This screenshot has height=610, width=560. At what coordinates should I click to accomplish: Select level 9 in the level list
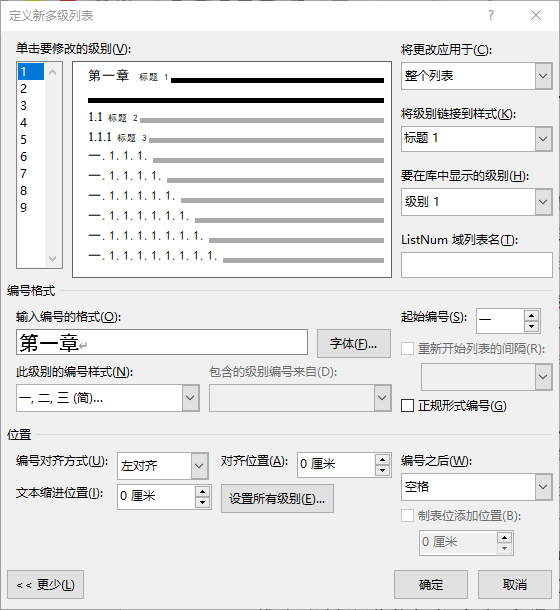(x=31, y=208)
